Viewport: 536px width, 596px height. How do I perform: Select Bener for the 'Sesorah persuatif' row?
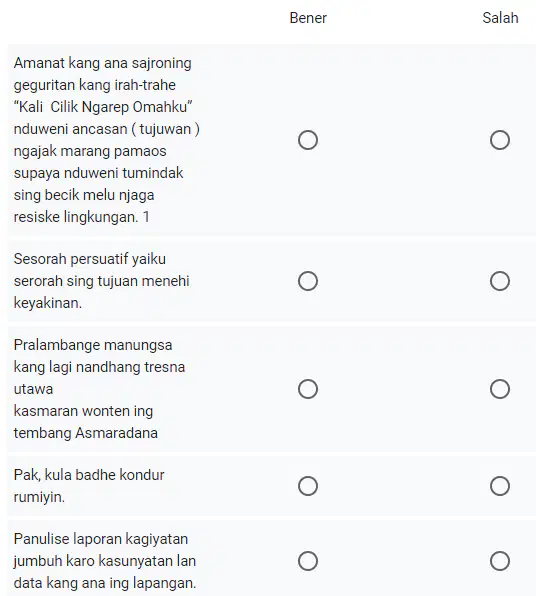point(308,281)
